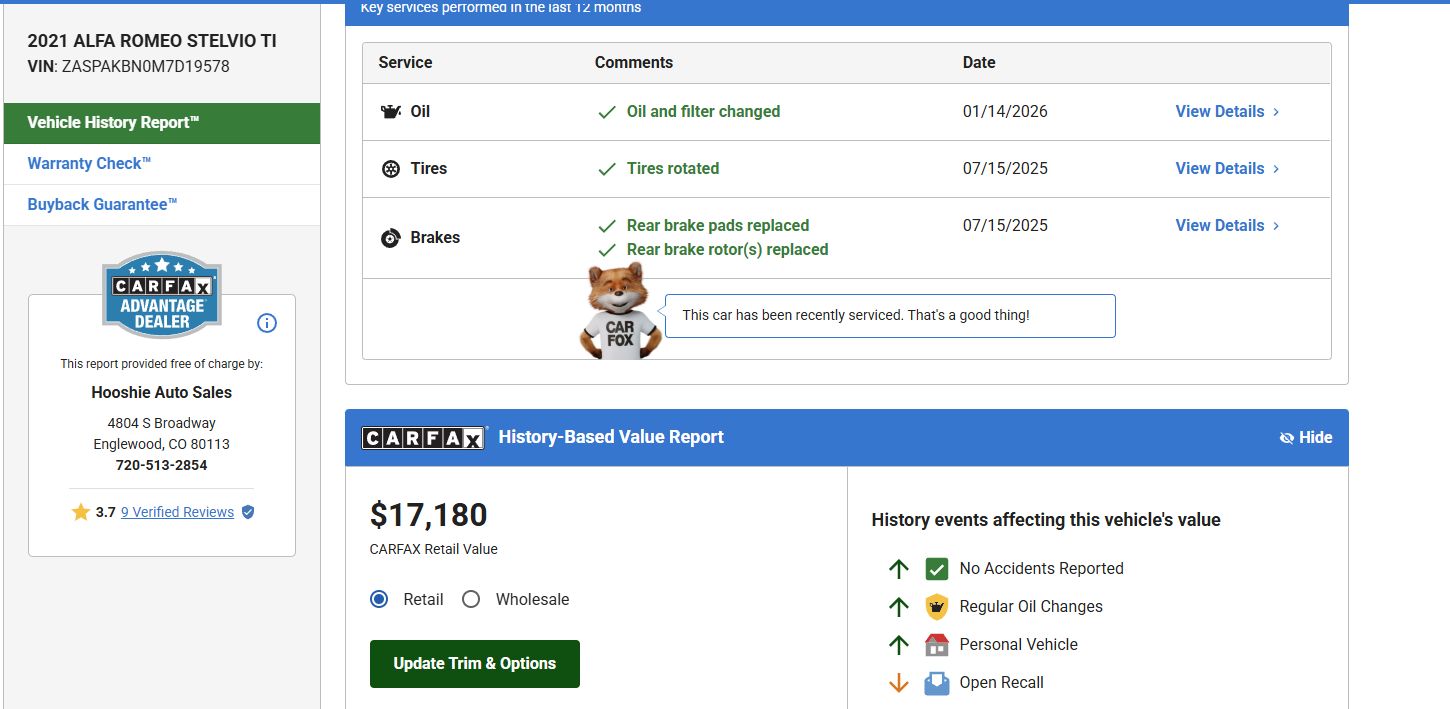Viewport: 1450px width, 709px height.
Task: Expand View Details for Tires service
Action: pos(1227,169)
